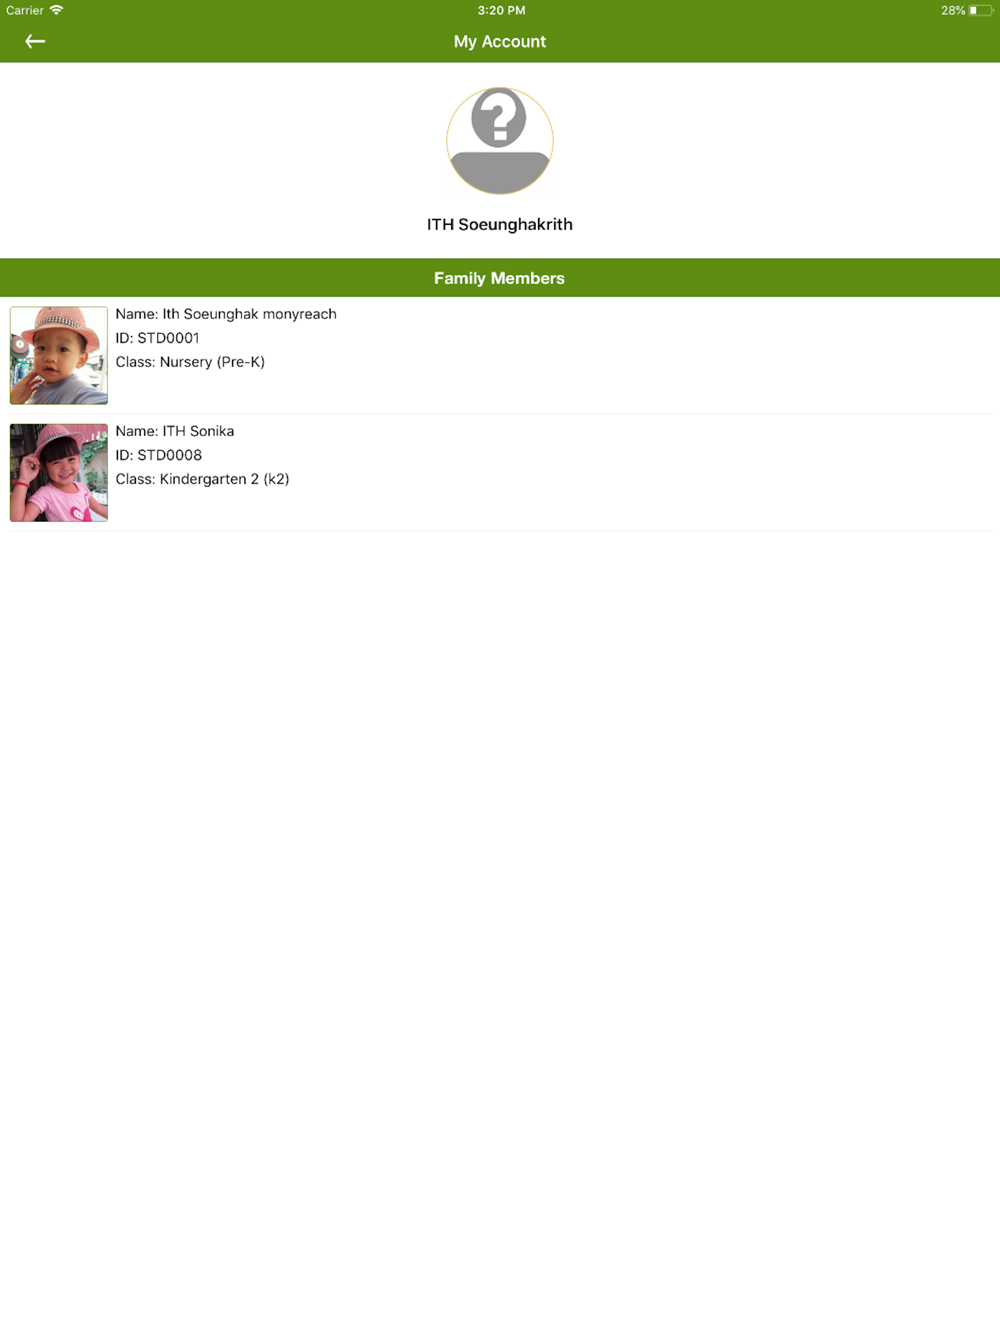Tap Class: Kindergarten 2 (k2) label
The width and height of the screenshot is (1000, 1334).
[x=202, y=479]
